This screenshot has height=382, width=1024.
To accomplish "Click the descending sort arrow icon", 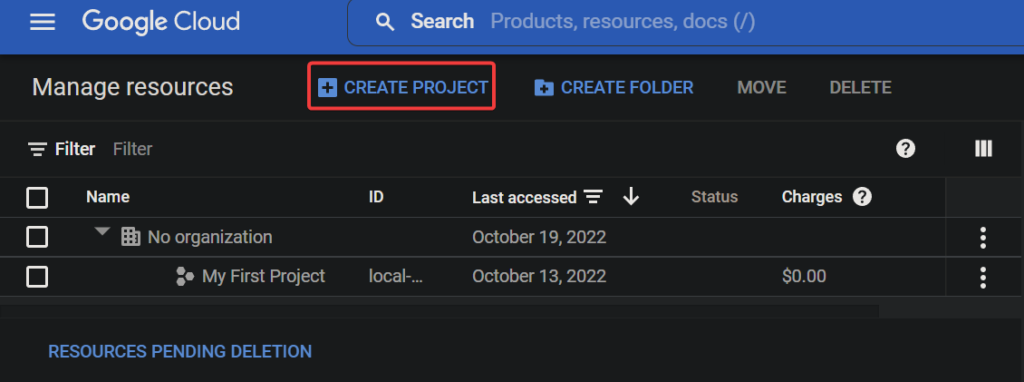I will 631,196.
